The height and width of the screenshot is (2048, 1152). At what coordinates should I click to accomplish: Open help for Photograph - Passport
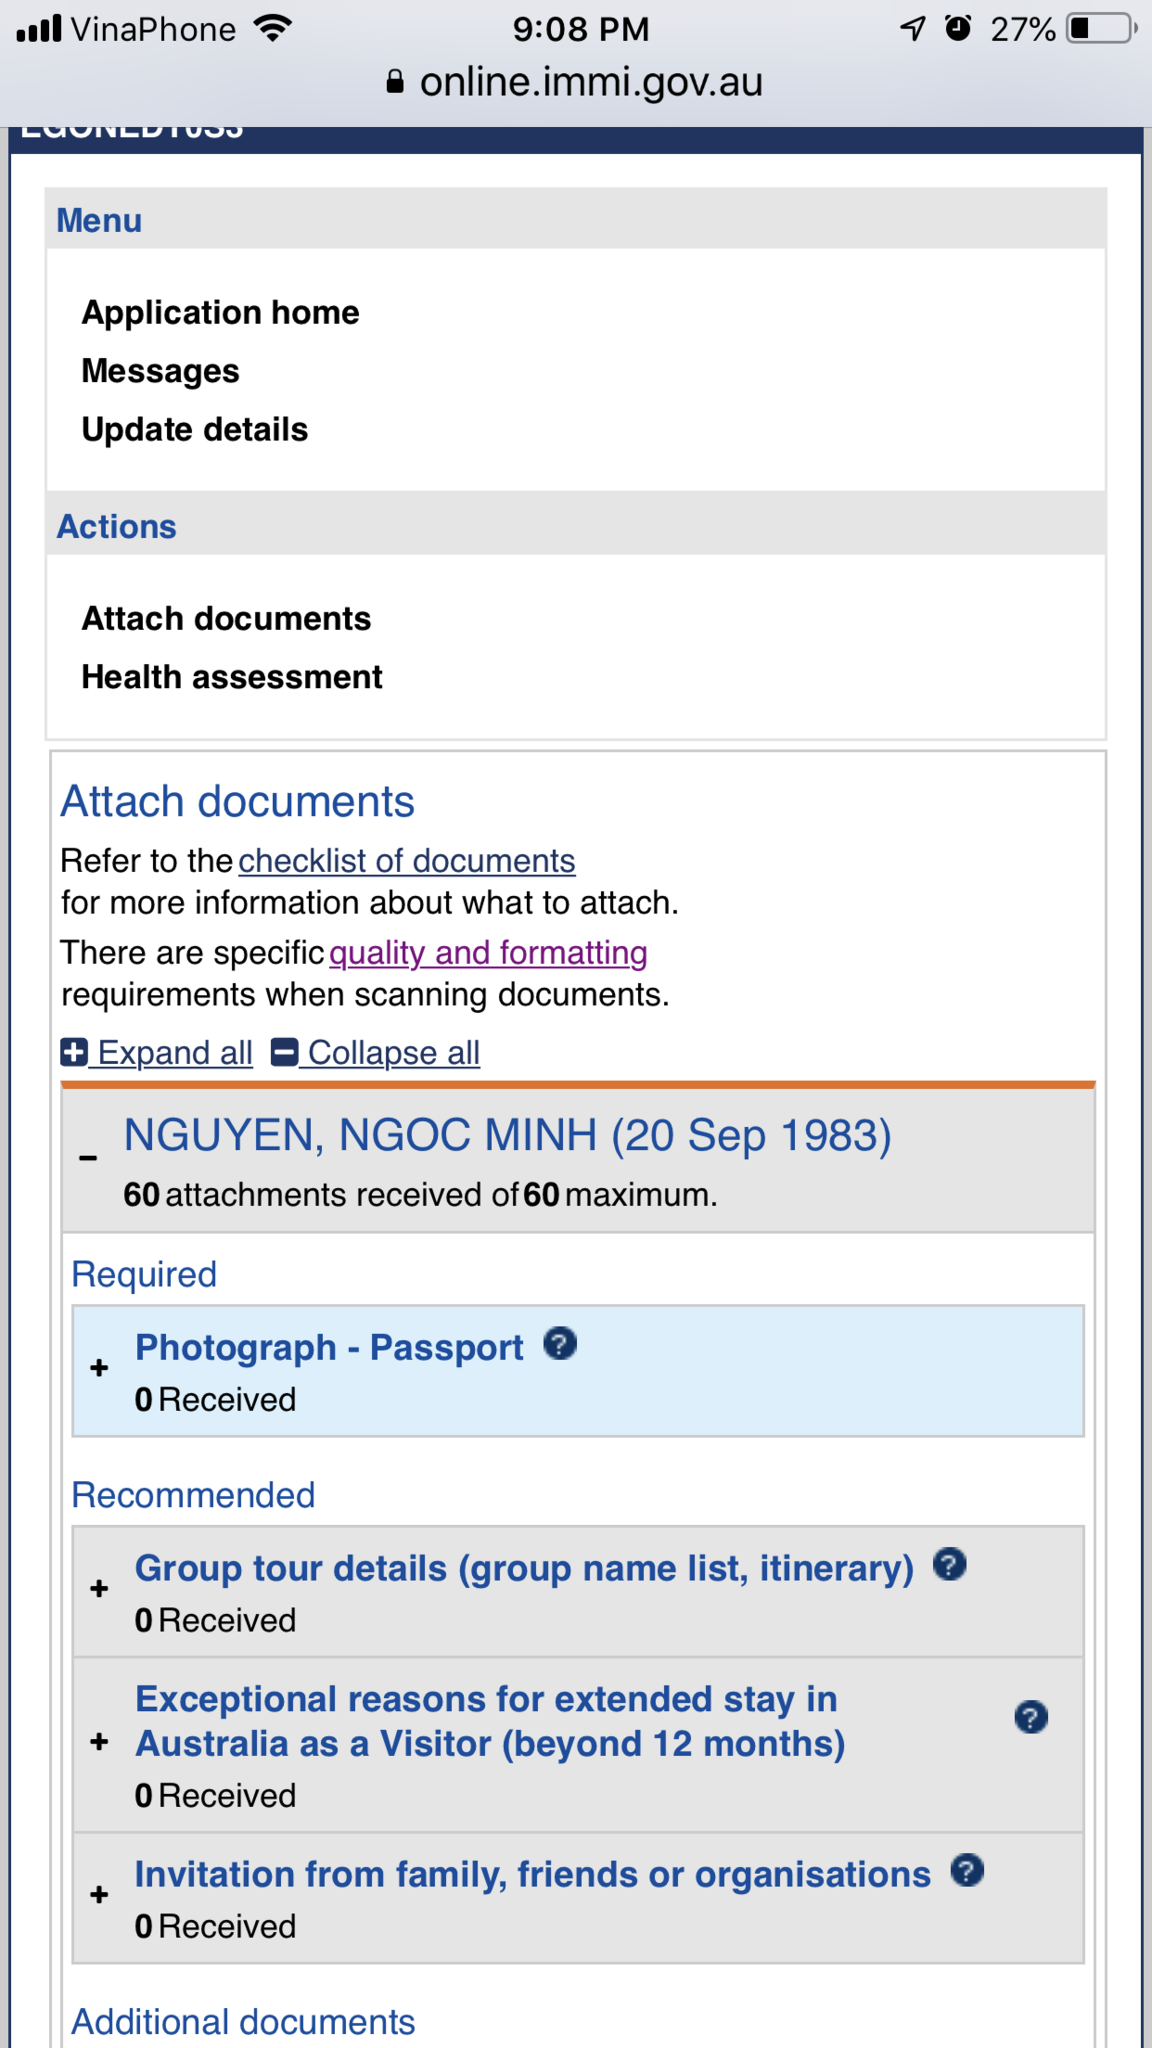point(560,1343)
